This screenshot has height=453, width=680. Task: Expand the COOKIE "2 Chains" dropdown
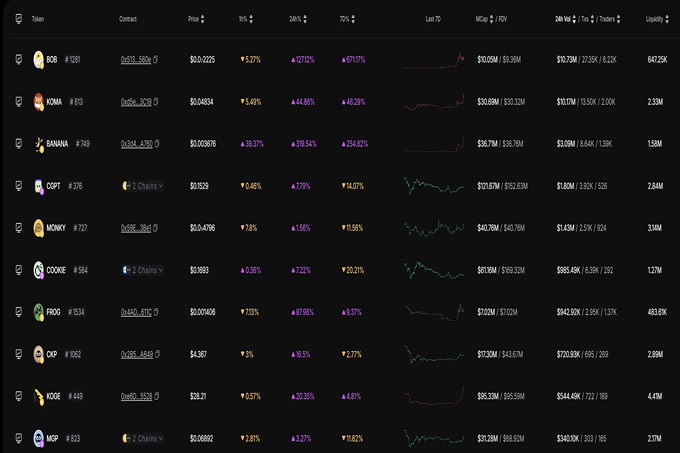pyautogui.click(x=143, y=270)
